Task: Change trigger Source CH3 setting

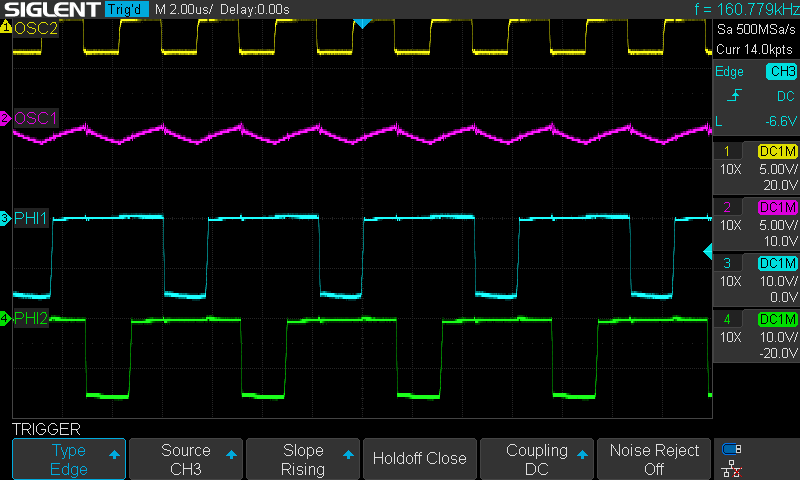Action: pyautogui.click(x=186, y=459)
